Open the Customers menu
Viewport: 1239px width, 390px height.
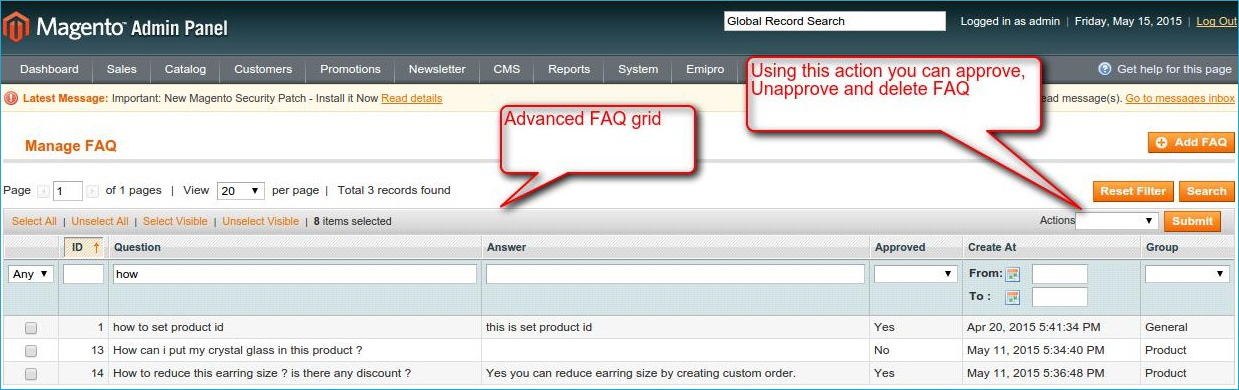263,69
